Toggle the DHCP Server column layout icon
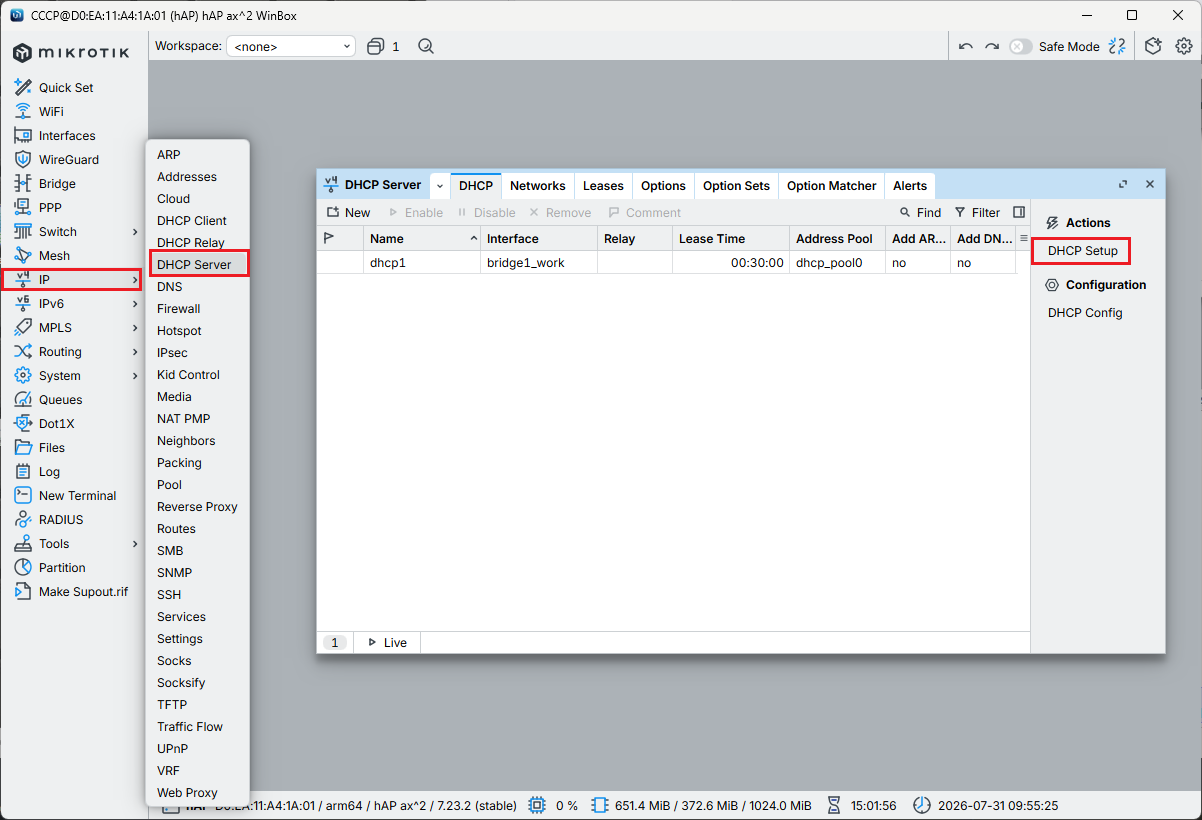 [1019, 212]
